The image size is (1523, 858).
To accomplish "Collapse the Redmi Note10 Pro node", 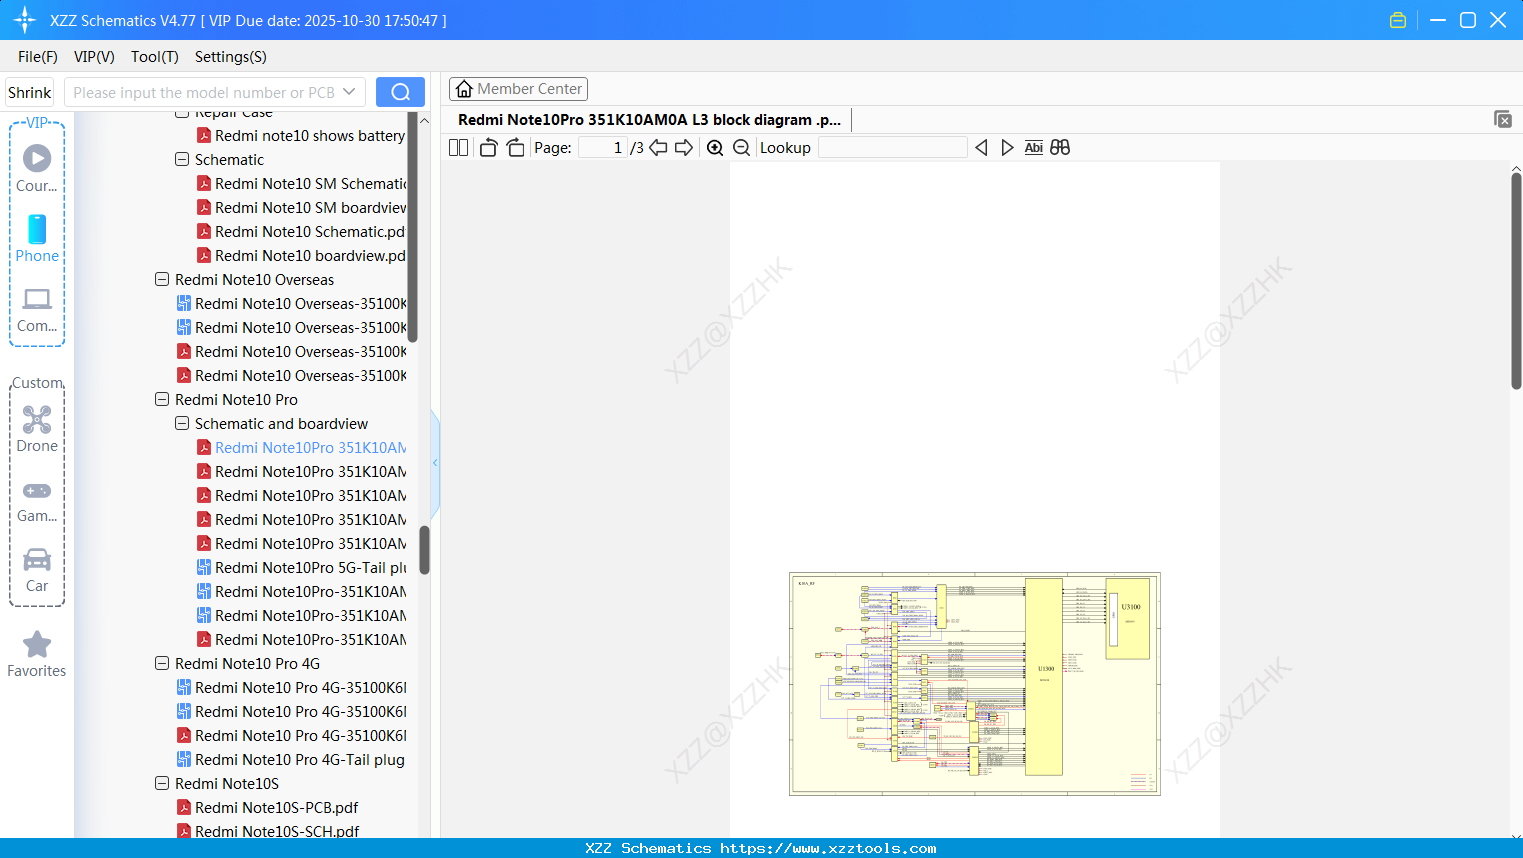I will 161,399.
